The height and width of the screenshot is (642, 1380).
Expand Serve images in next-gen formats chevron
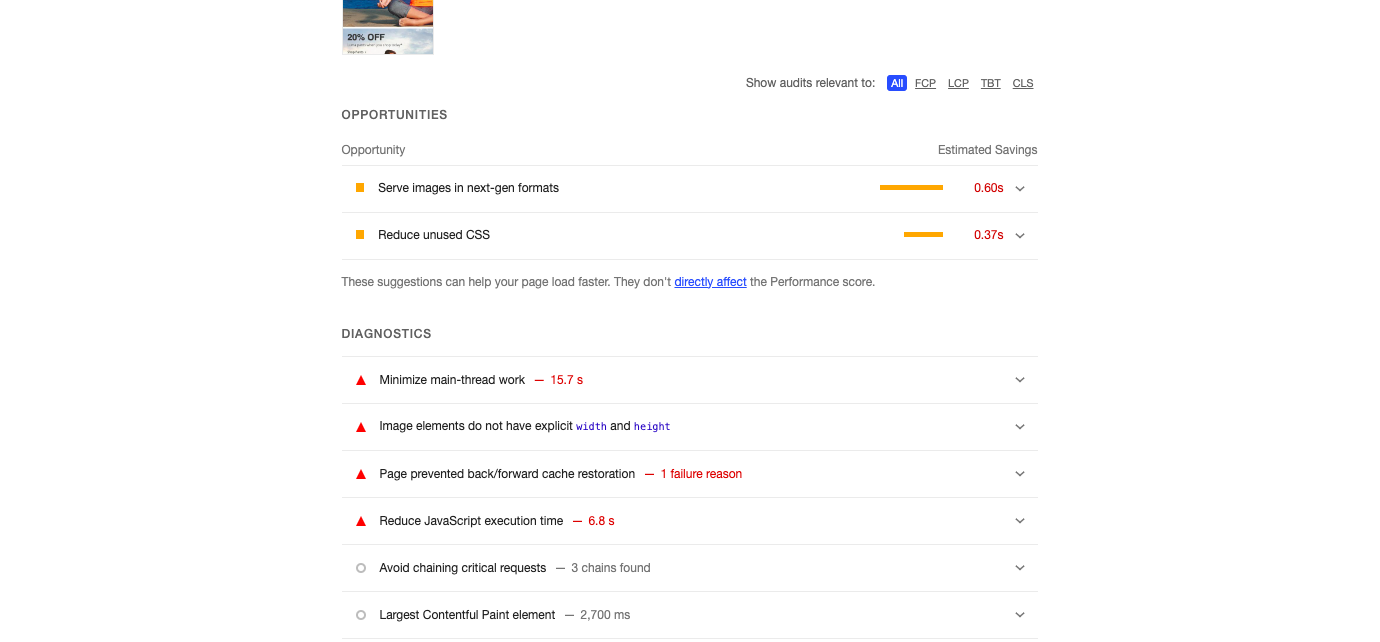tap(1020, 188)
